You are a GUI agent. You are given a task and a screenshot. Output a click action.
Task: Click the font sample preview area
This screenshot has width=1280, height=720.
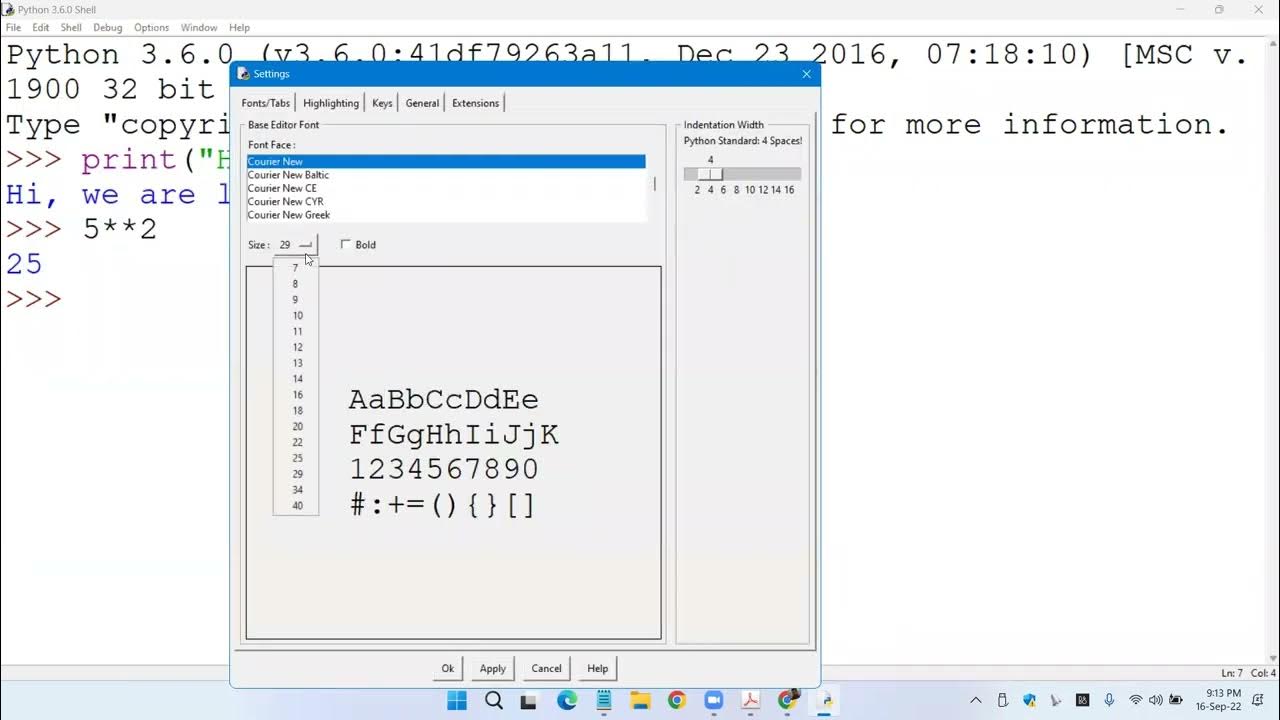pyautogui.click(x=453, y=452)
